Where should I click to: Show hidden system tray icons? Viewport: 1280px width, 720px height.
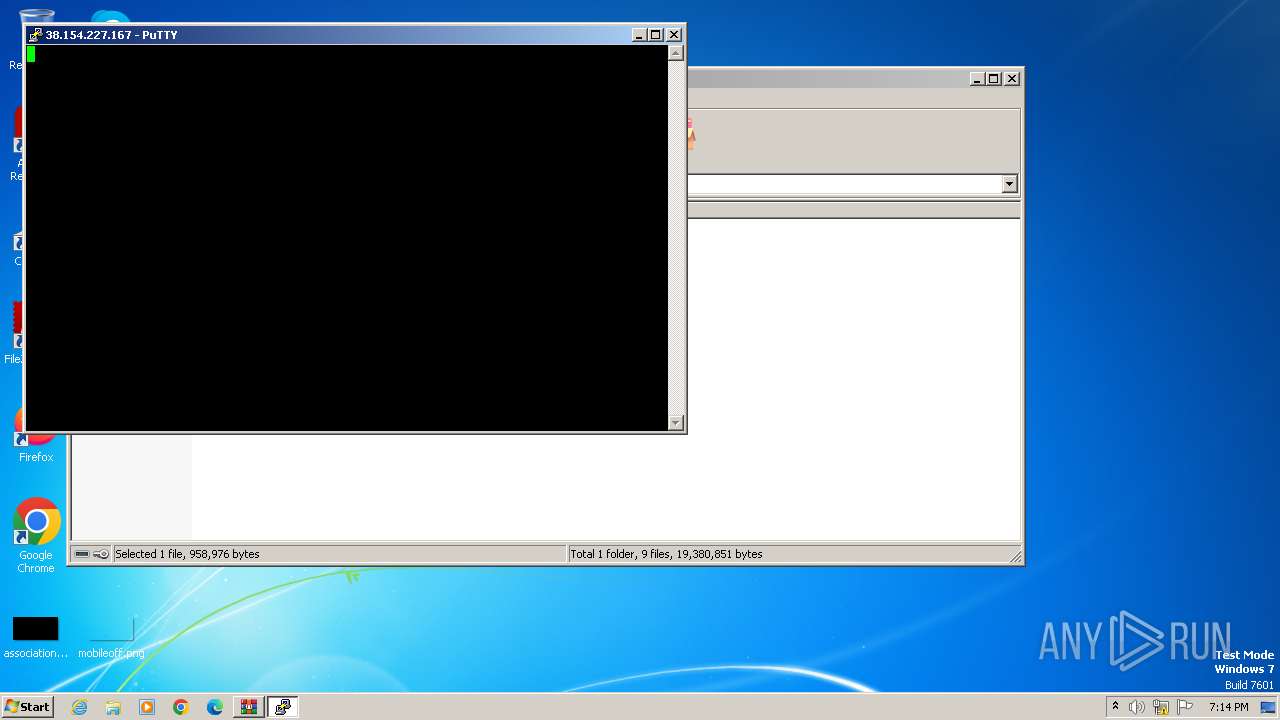click(x=1115, y=707)
